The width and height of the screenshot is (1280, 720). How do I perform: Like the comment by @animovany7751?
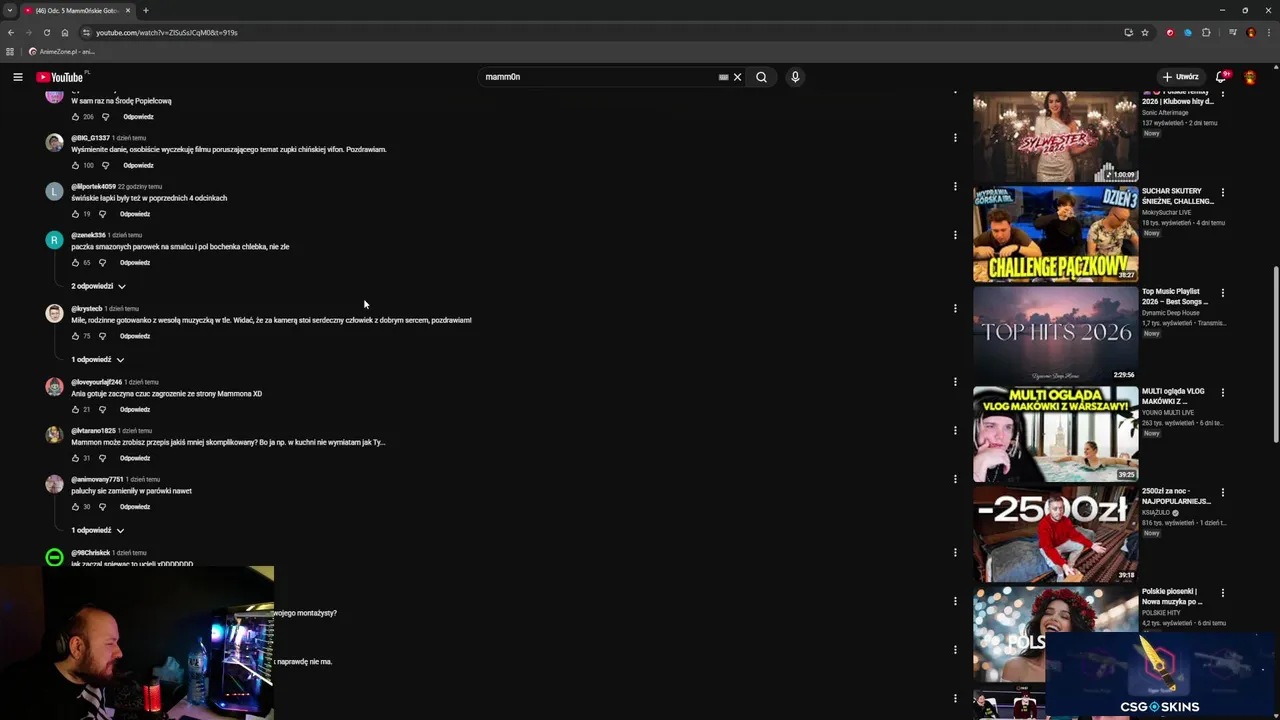pyautogui.click(x=75, y=507)
